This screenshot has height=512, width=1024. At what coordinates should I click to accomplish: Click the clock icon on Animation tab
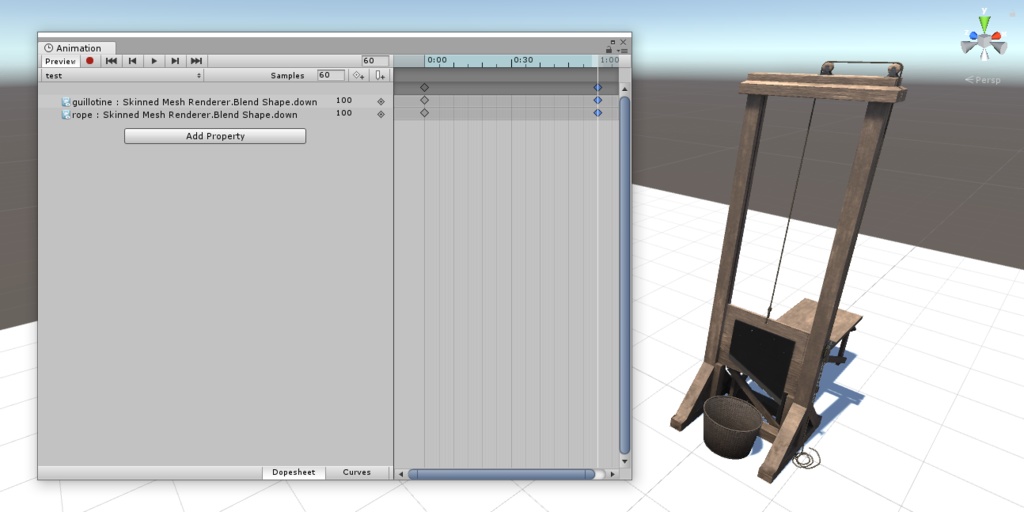[48, 48]
